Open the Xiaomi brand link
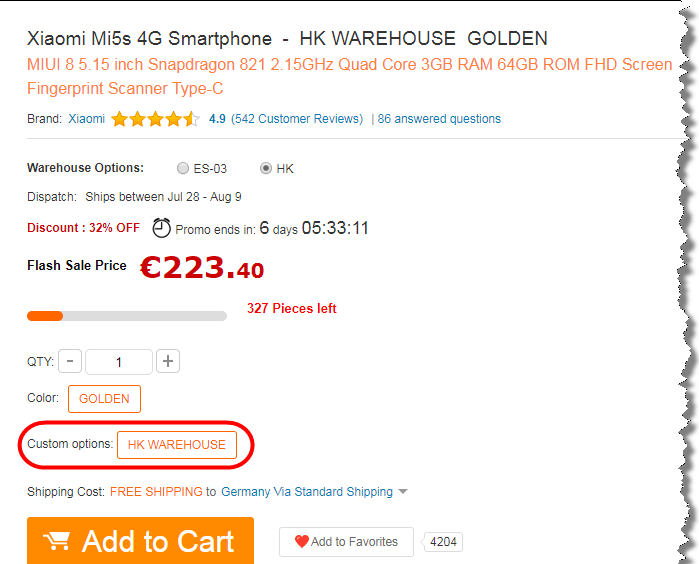The image size is (699, 564). (x=86, y=119)
